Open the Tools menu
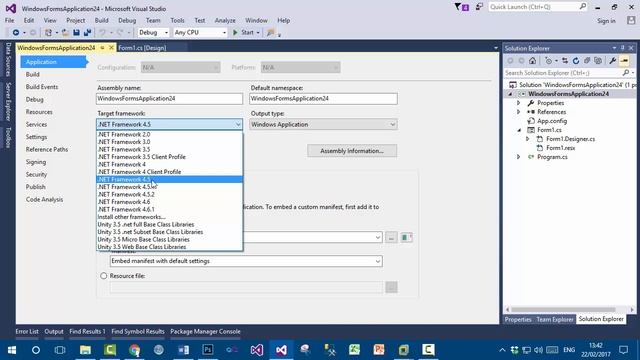640x360 pixels. pos(177,20)
